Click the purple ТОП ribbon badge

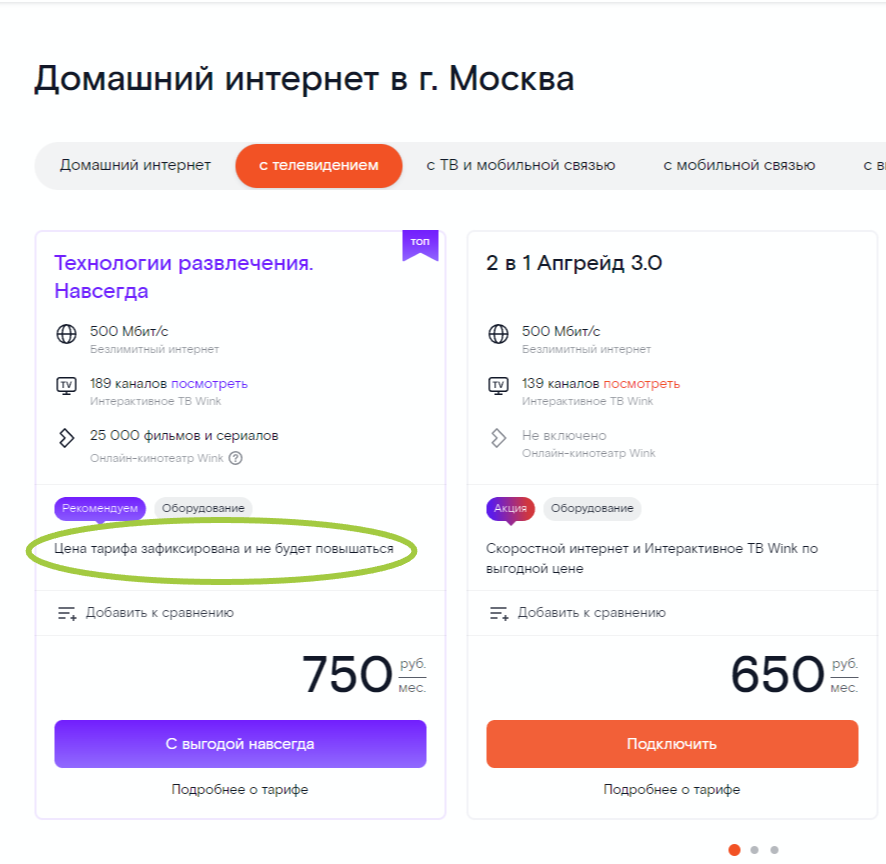[420, 243]
